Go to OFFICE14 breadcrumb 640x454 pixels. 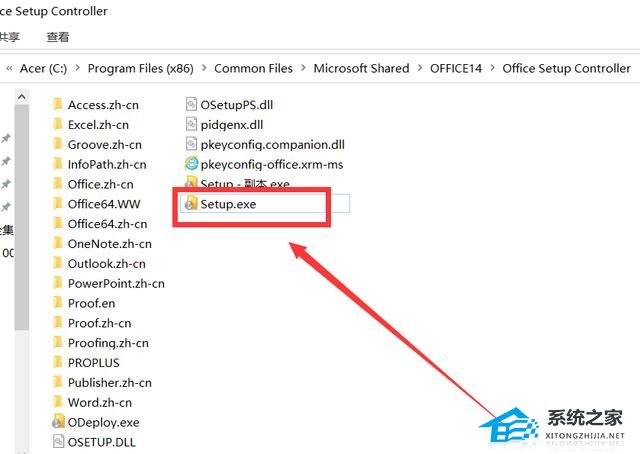click(x=456, y=68)
